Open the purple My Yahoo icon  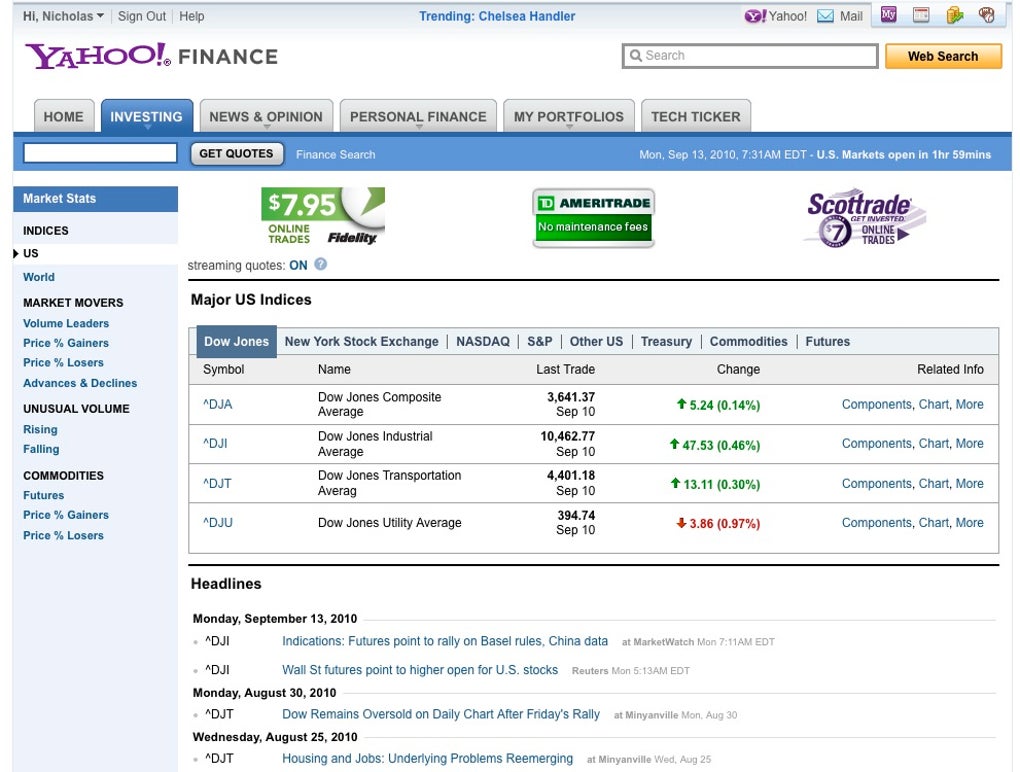click(889, 15)
